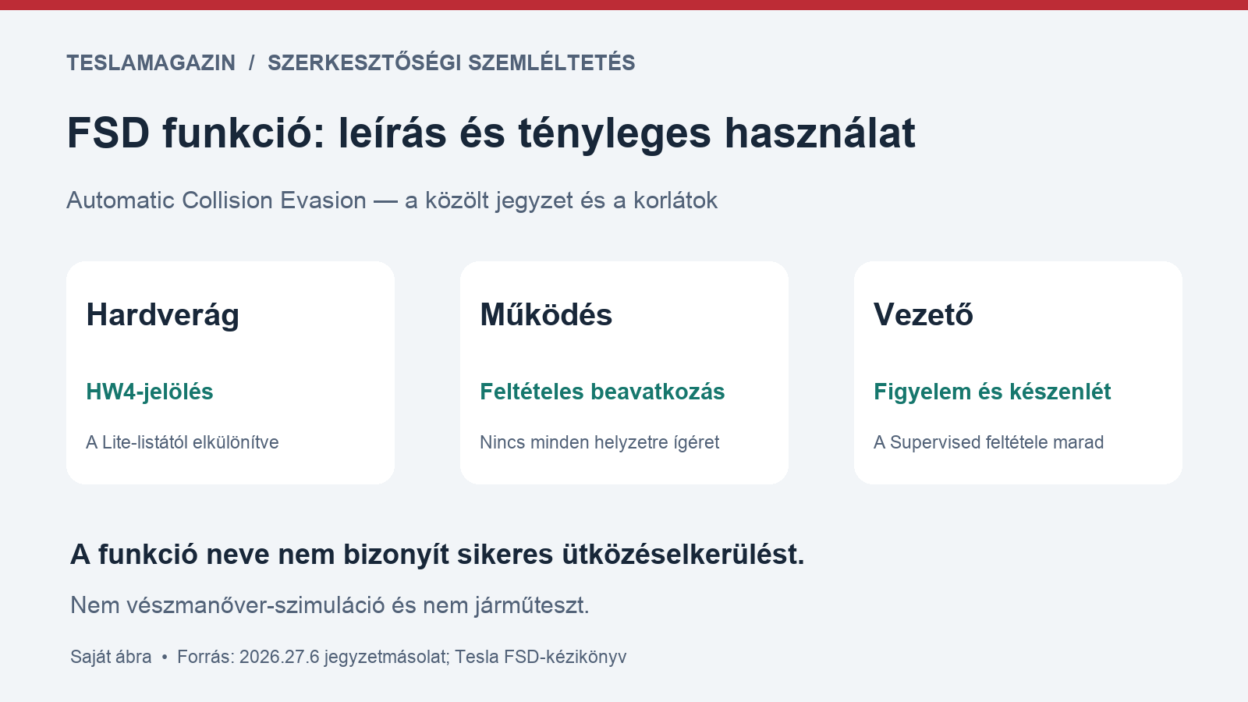
Task: Click the 'Saját ábra' footer note
Action: pyautogui.click(x=111, y=657)
